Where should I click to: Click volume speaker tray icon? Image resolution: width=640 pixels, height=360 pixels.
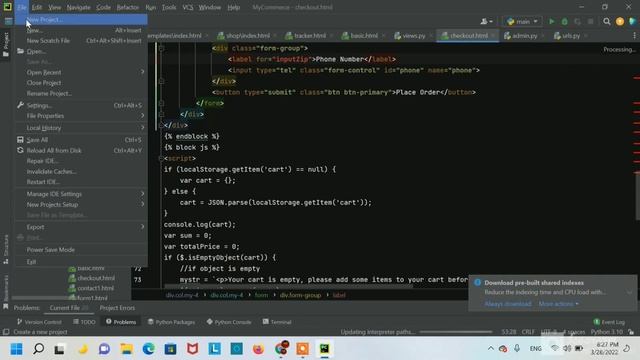click(567, 348)
